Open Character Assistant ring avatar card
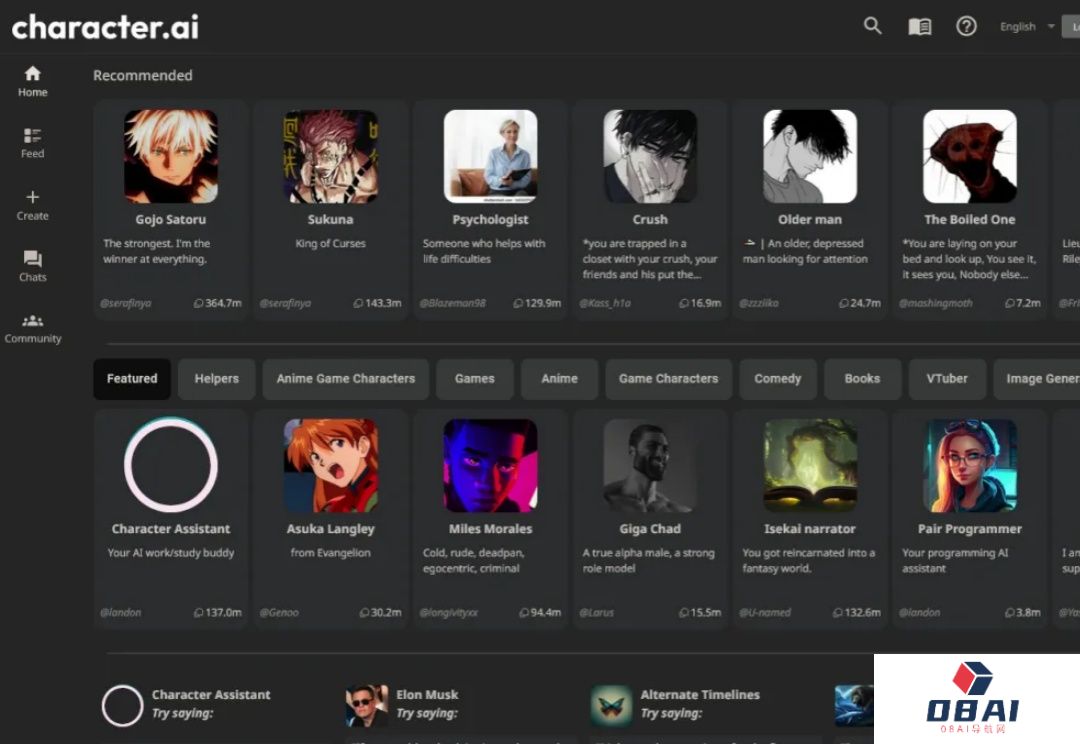Screen dimensions: 1080x744 (171, 465)
